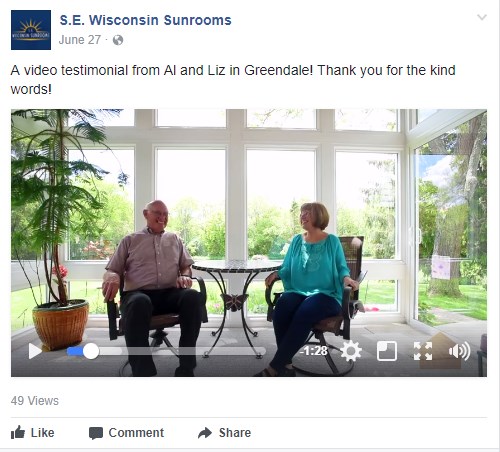Click the share arrow icon
Screen dimensions: 500x452
point(205,433)
